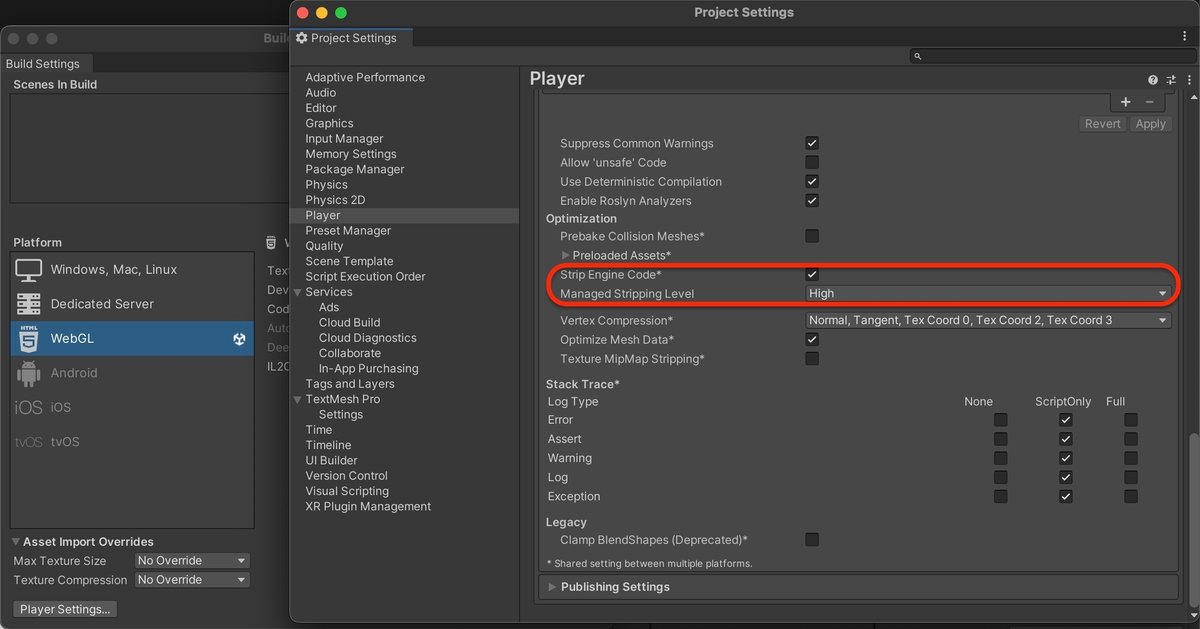Open the Project Settings kebab menu
The height and width of the screenshot is (629, 1200).
(x=1185, y=36)
